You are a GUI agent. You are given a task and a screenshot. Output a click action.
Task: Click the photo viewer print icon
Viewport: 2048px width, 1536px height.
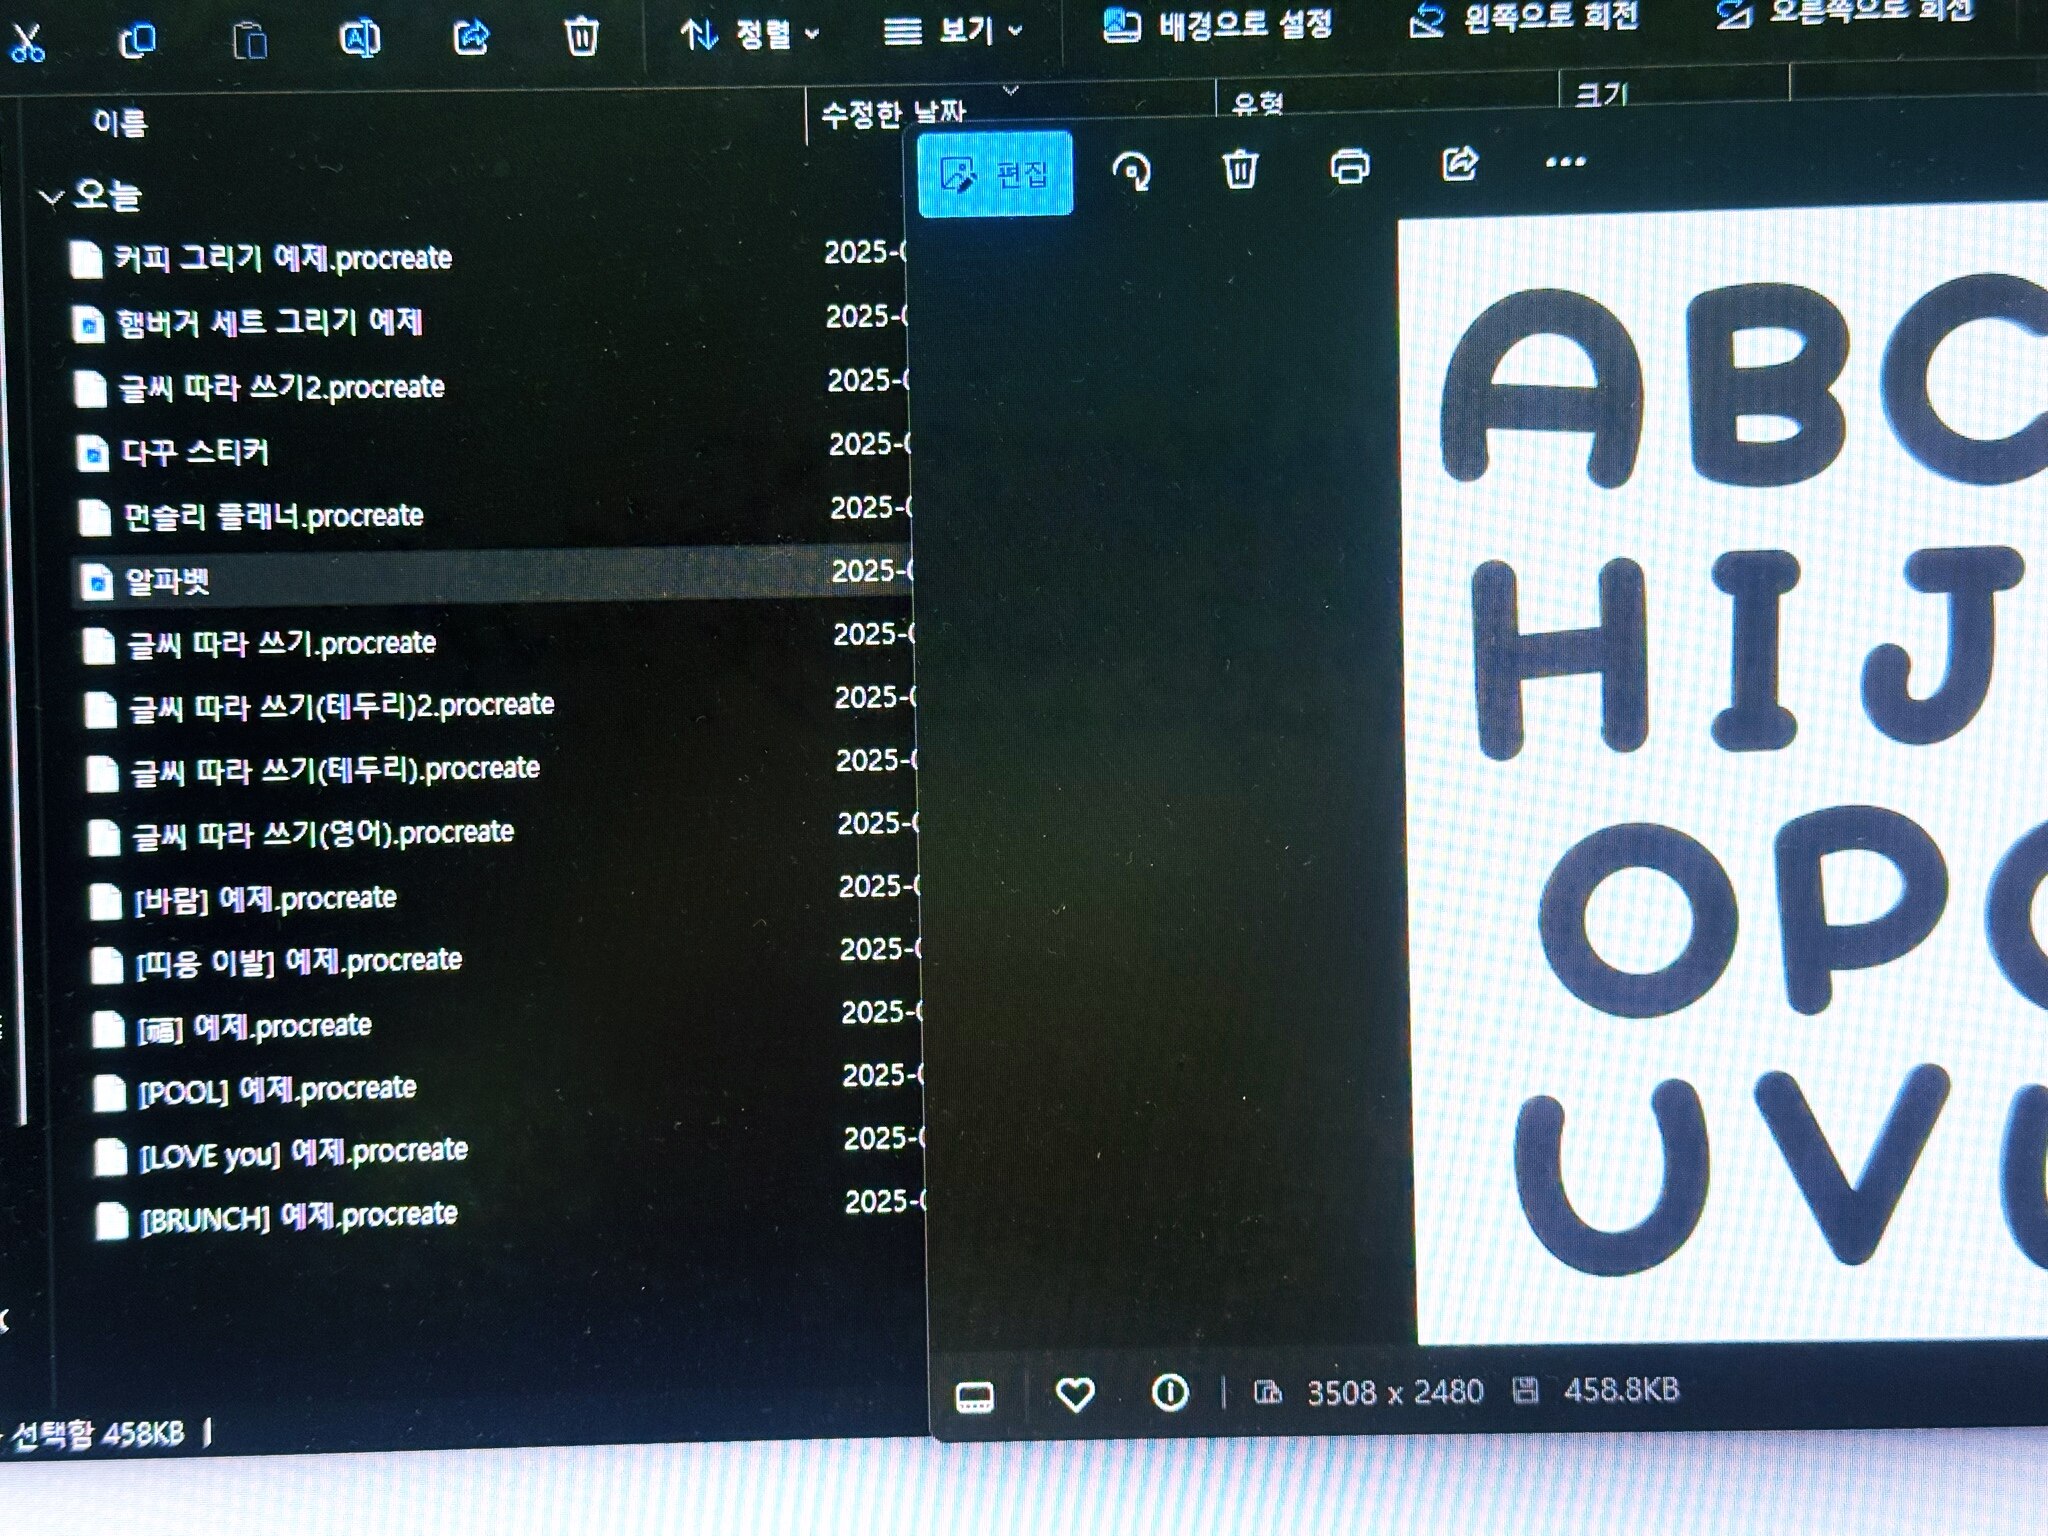coord(1349,166)
